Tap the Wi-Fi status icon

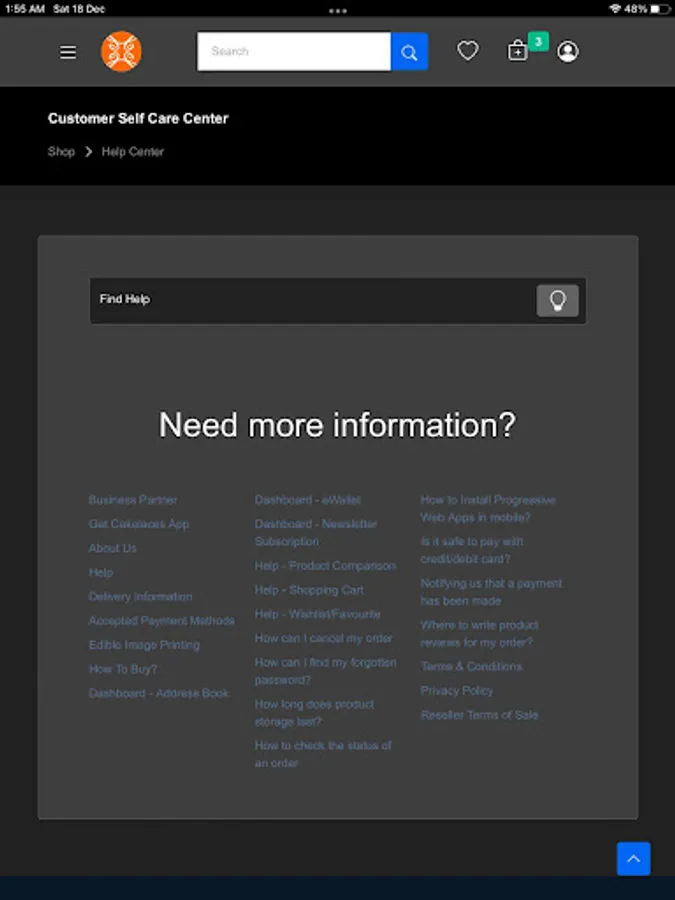click(x=615, y=9)
